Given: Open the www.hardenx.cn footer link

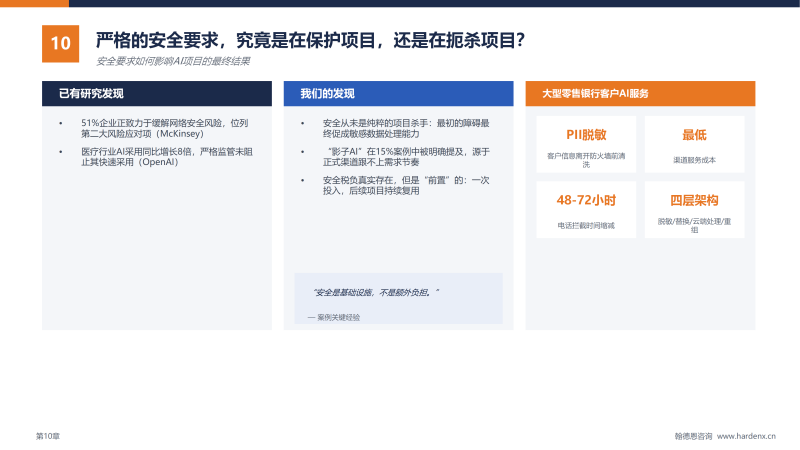Looking at the screenshot, I should [746, 436].
